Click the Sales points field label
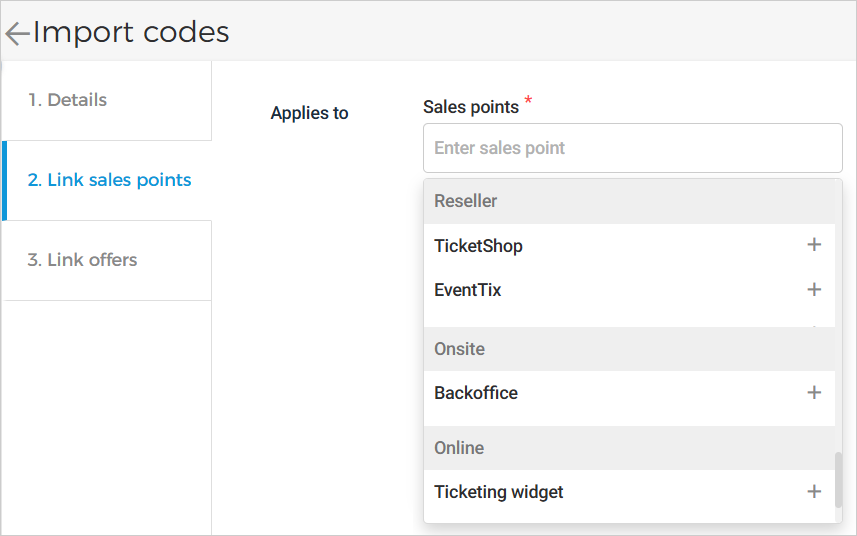Image resolution: width=857 pixels, height=536 pixels. point(471,107)
